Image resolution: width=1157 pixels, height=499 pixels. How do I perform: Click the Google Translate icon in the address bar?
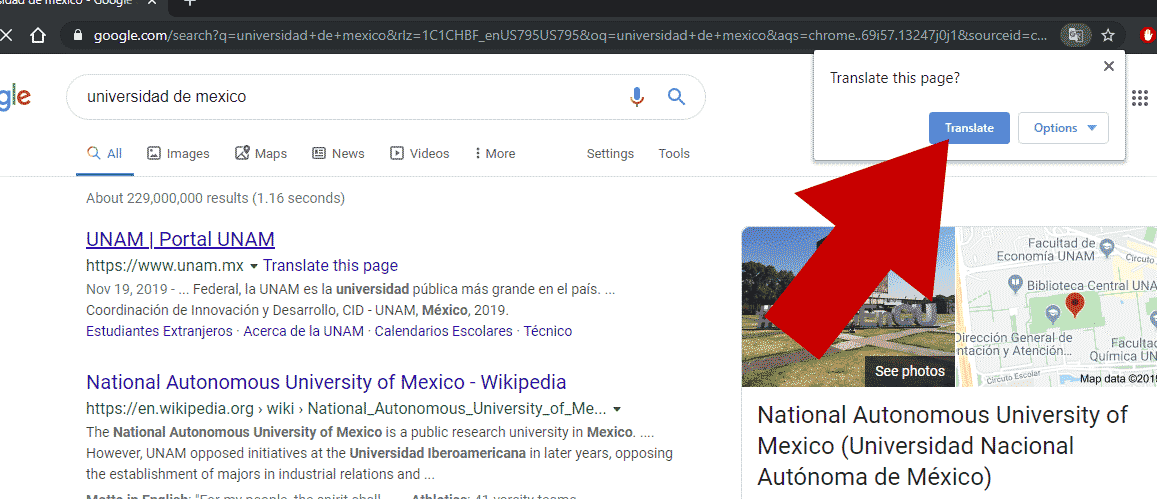click(x=1076, y=35)
